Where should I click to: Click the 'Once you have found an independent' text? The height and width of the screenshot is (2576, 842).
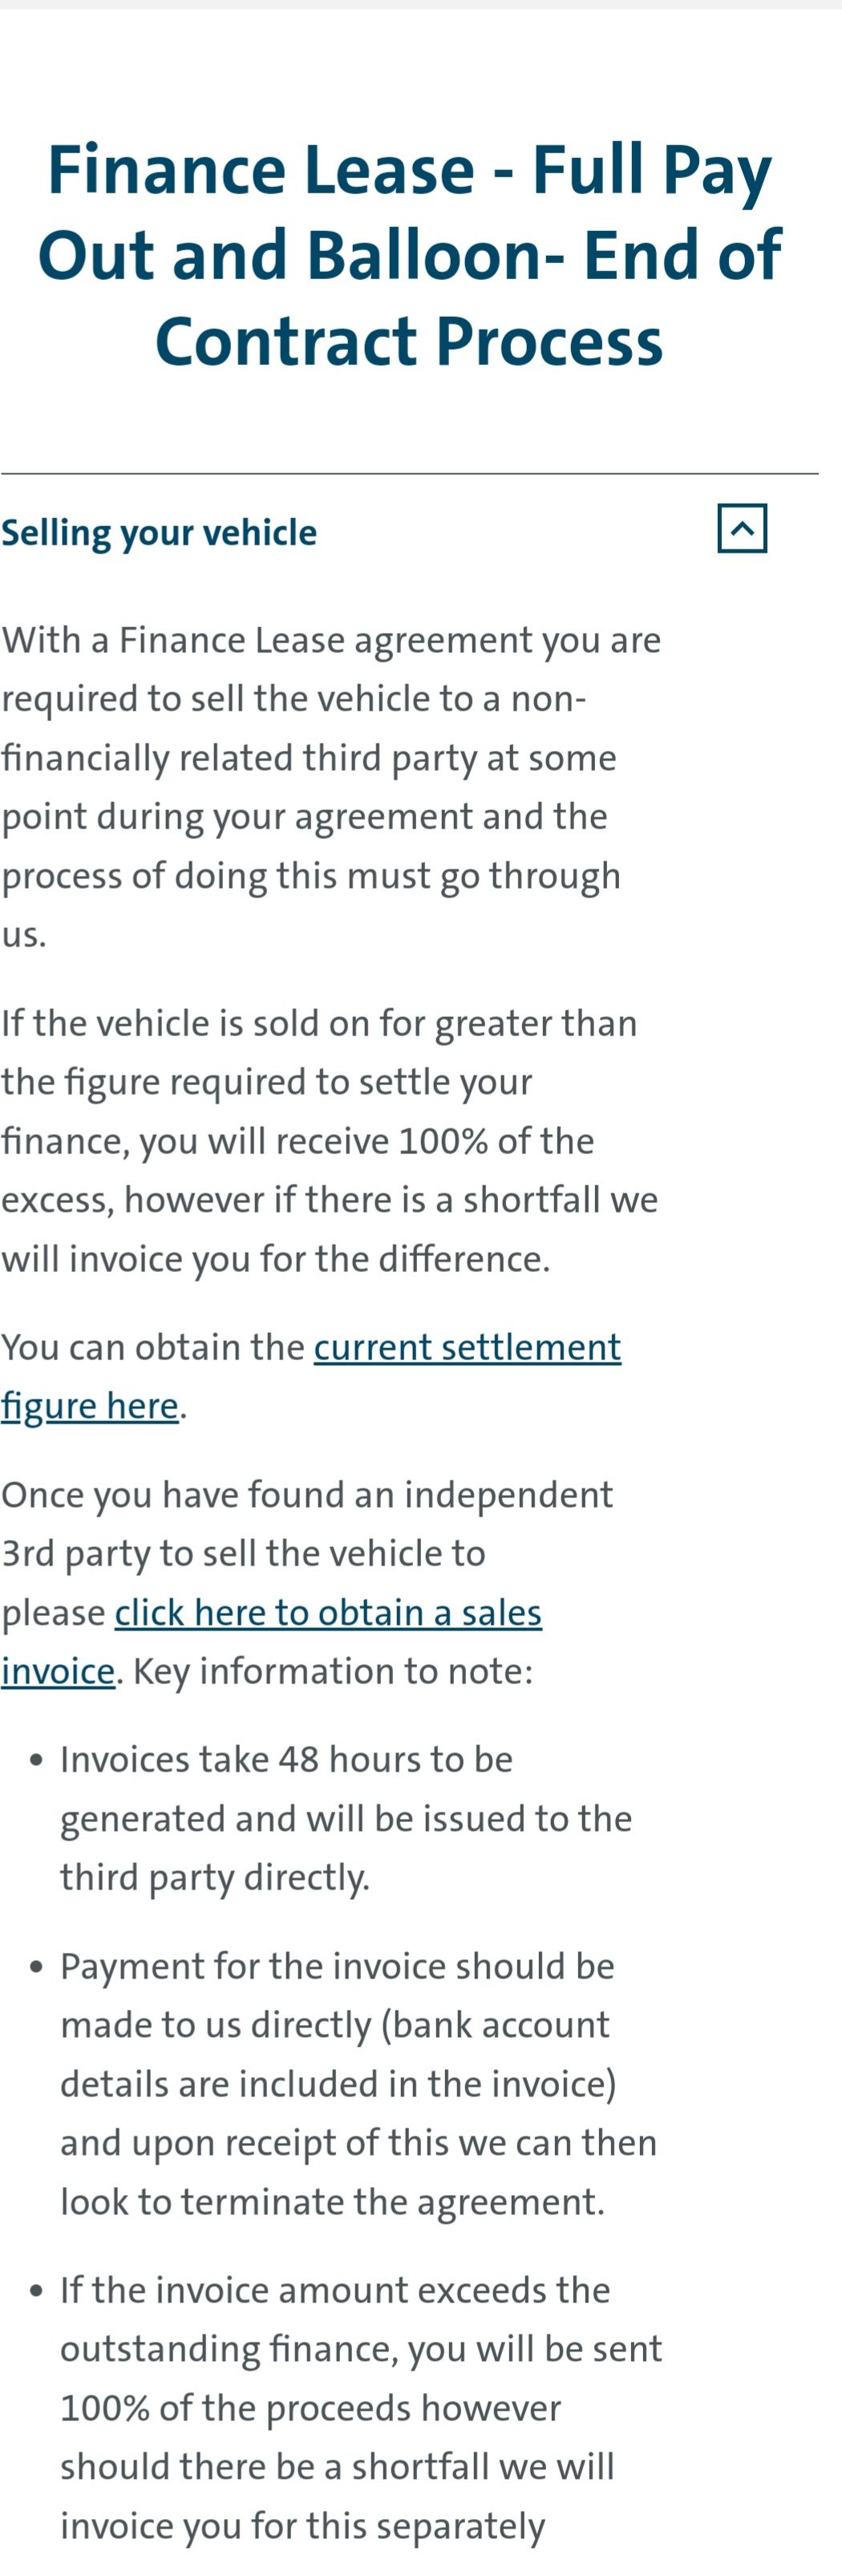[x=306, y=1495]
